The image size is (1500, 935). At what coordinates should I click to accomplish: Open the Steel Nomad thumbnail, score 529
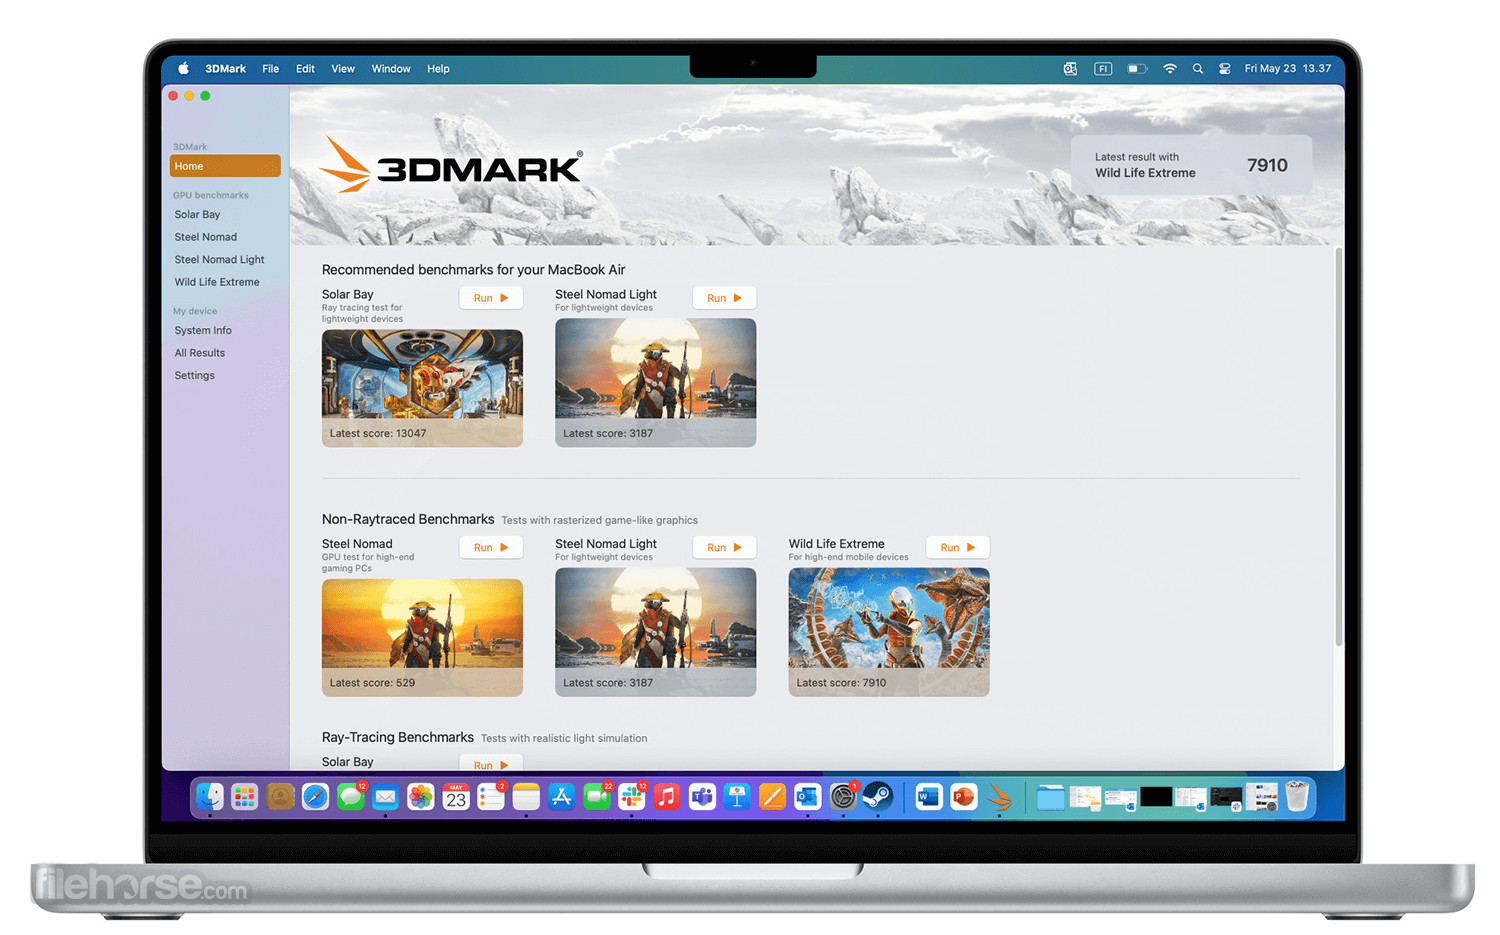[x=422, y=638]
